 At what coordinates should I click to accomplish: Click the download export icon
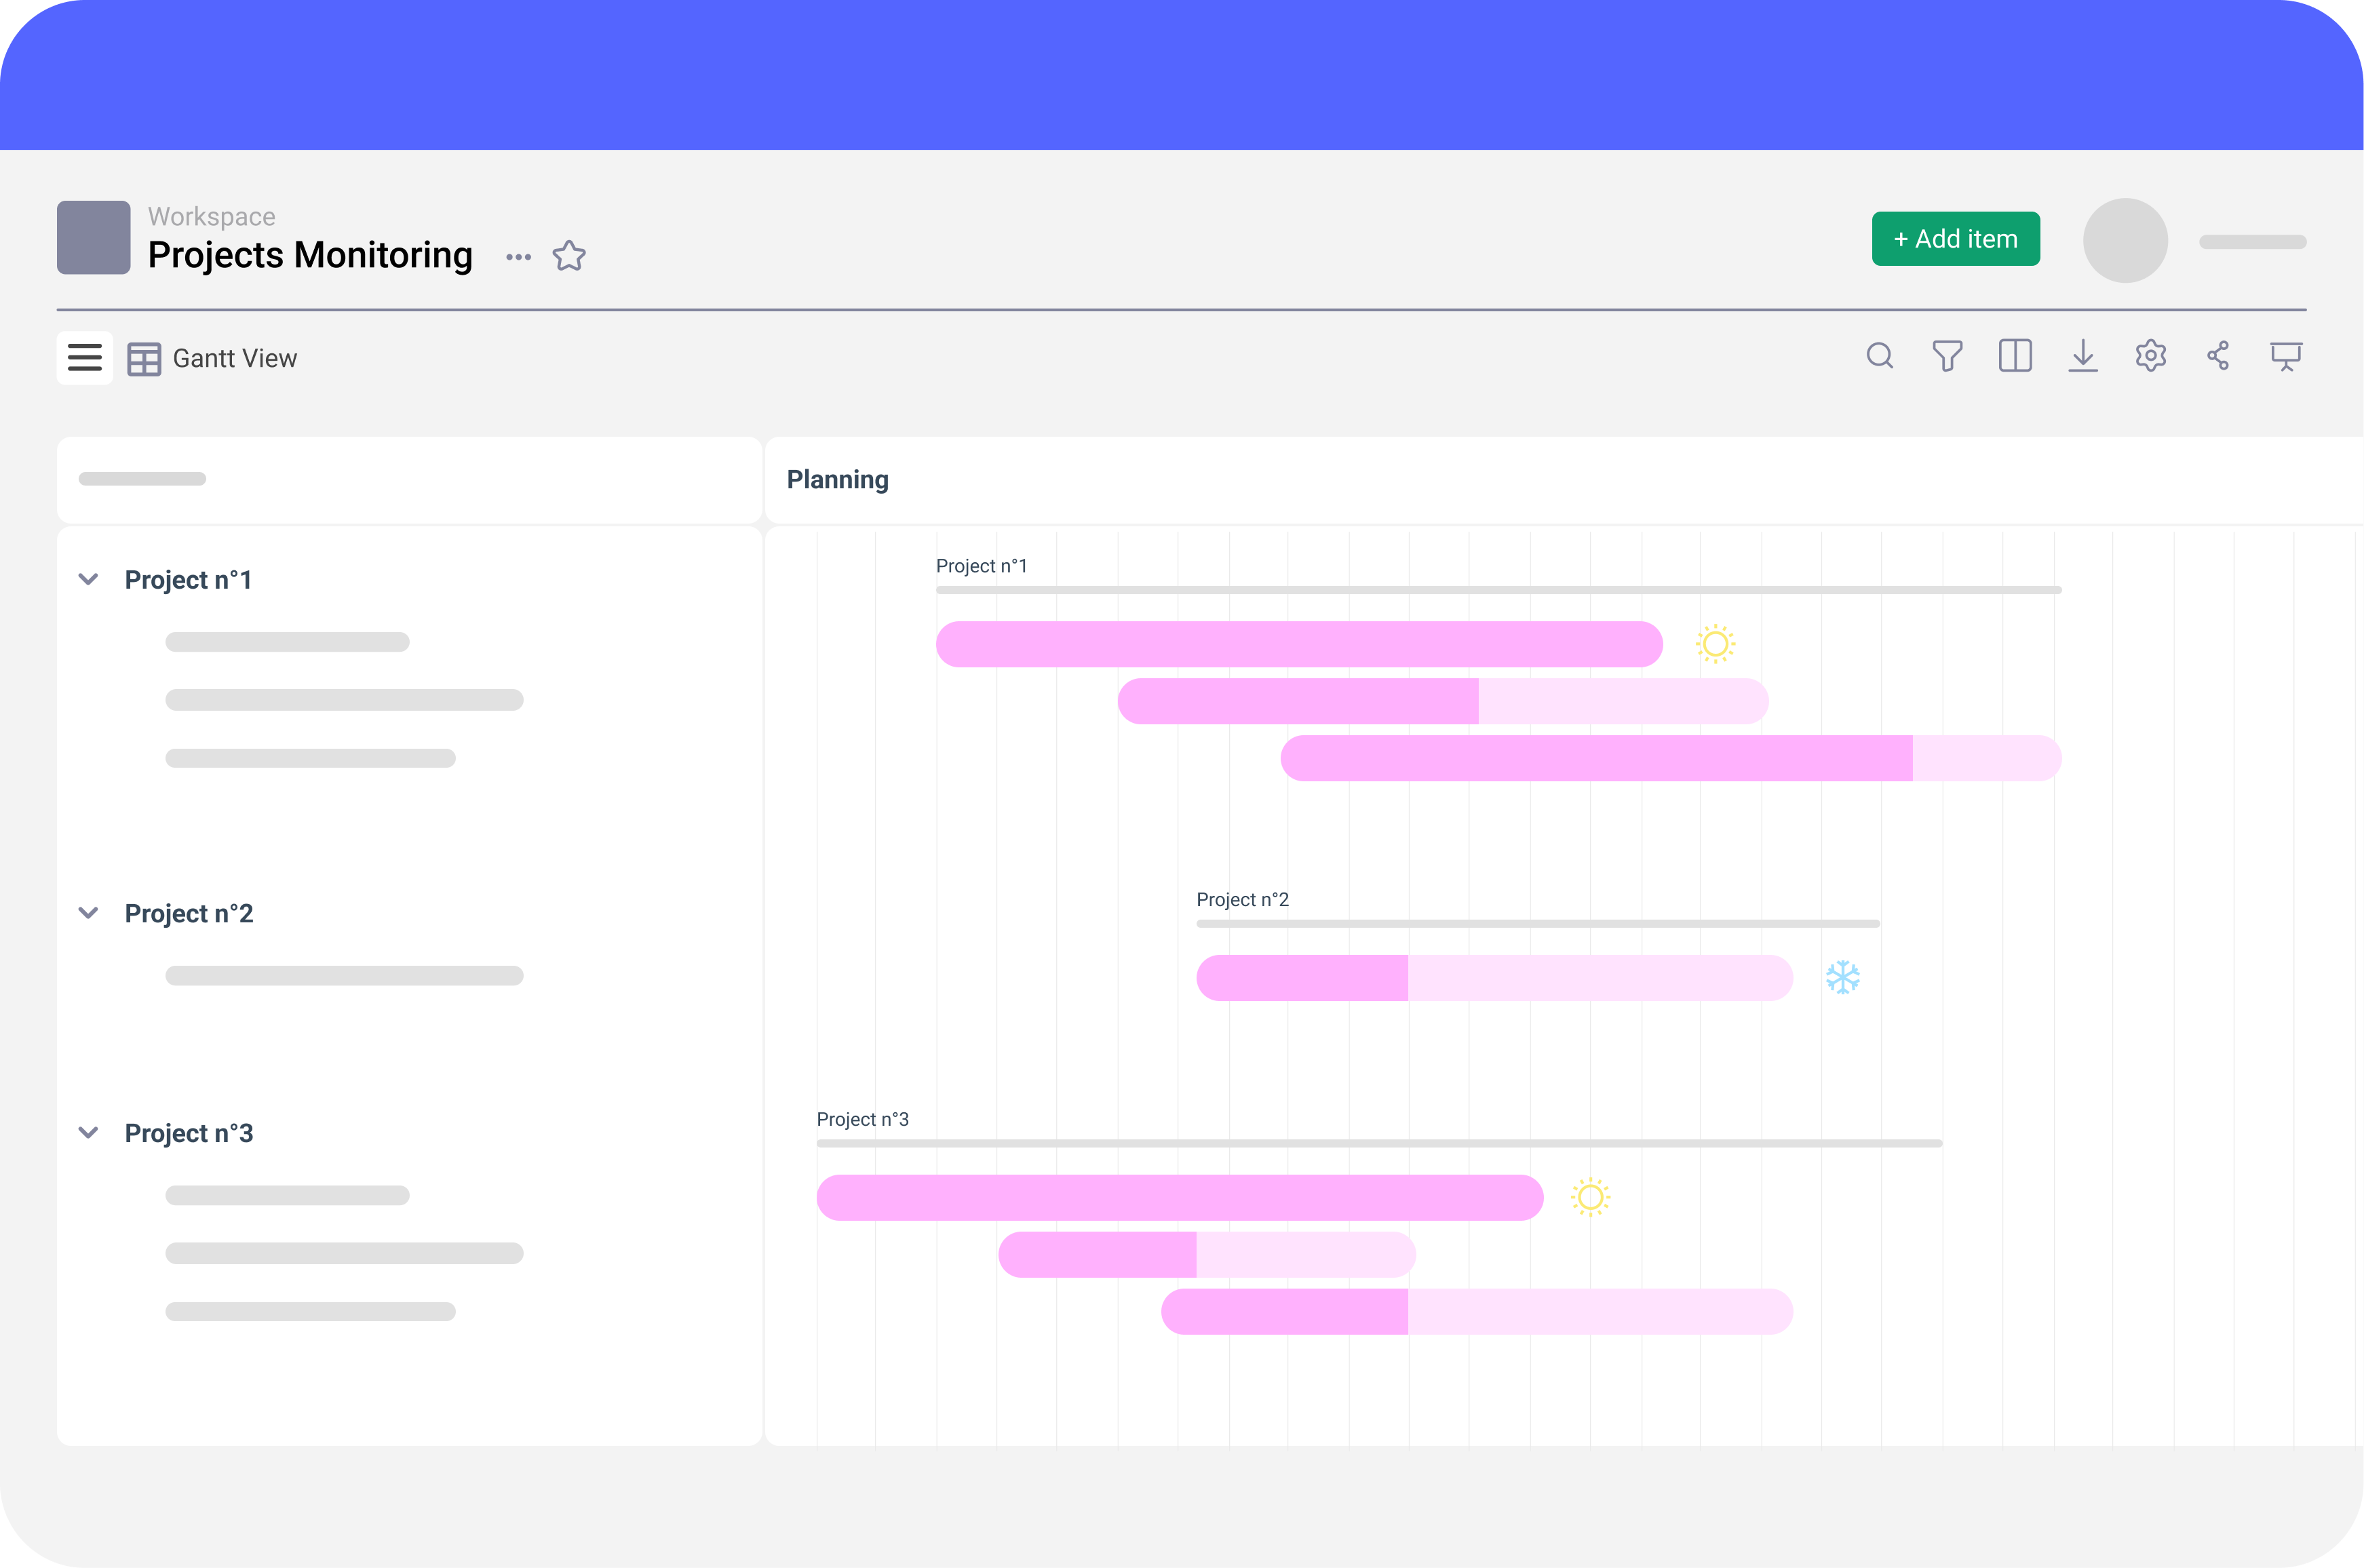2083,356
